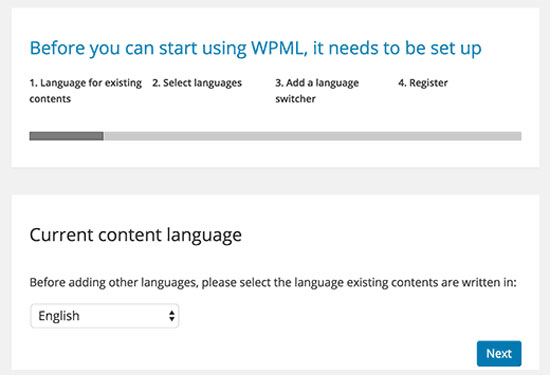Viewport: 550px width, 375px height.
Task: Click the 'Current content language' heading
Action: (x=136, y=235)
